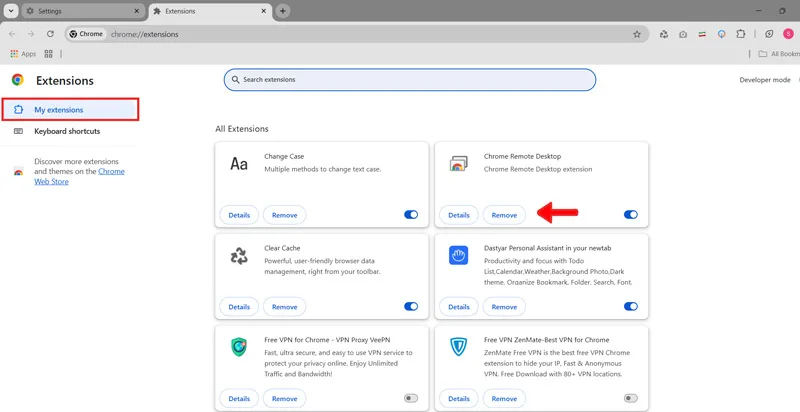This screenshot has width=800, height=412.
Task: Open Details for Change Case
Action: (x=239, y=215)
